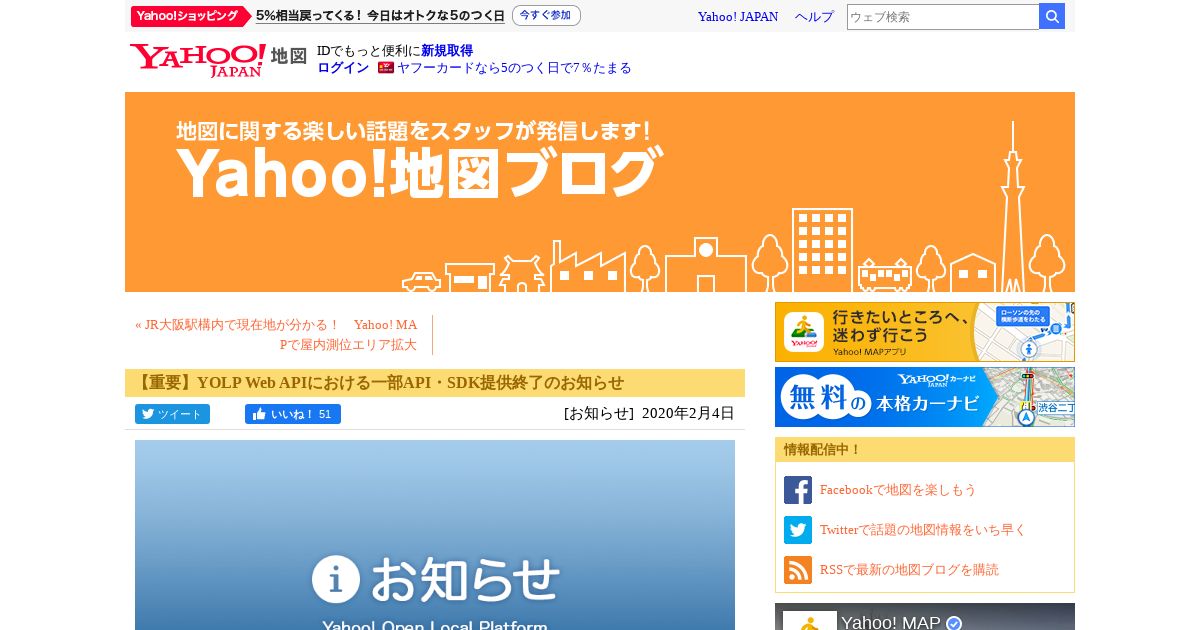The height and width of the screenshot is (630, 1200).
Task: Open the 5%相当戻ってくる shopping promo link
Action: click(380, 16)
